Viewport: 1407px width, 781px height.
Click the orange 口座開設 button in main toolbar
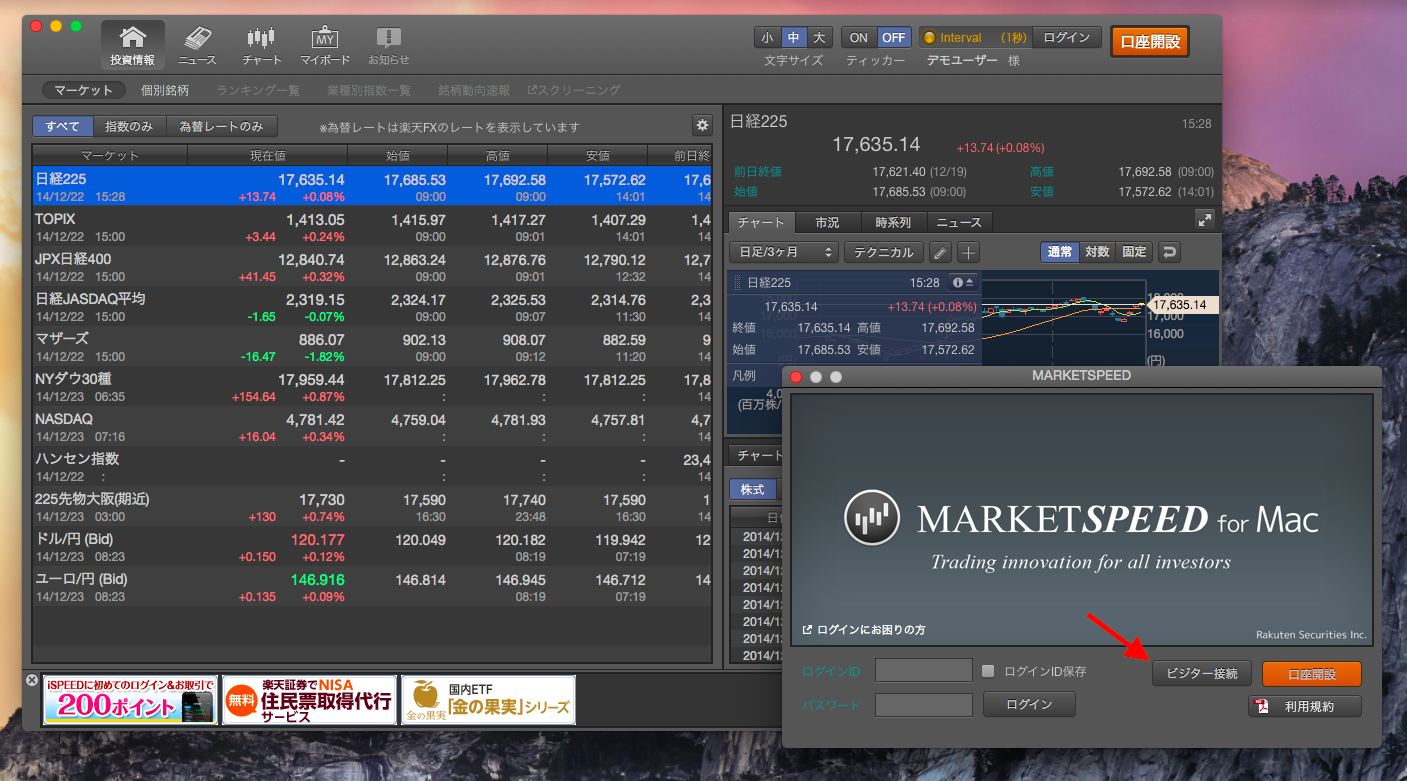point(1150,42)
